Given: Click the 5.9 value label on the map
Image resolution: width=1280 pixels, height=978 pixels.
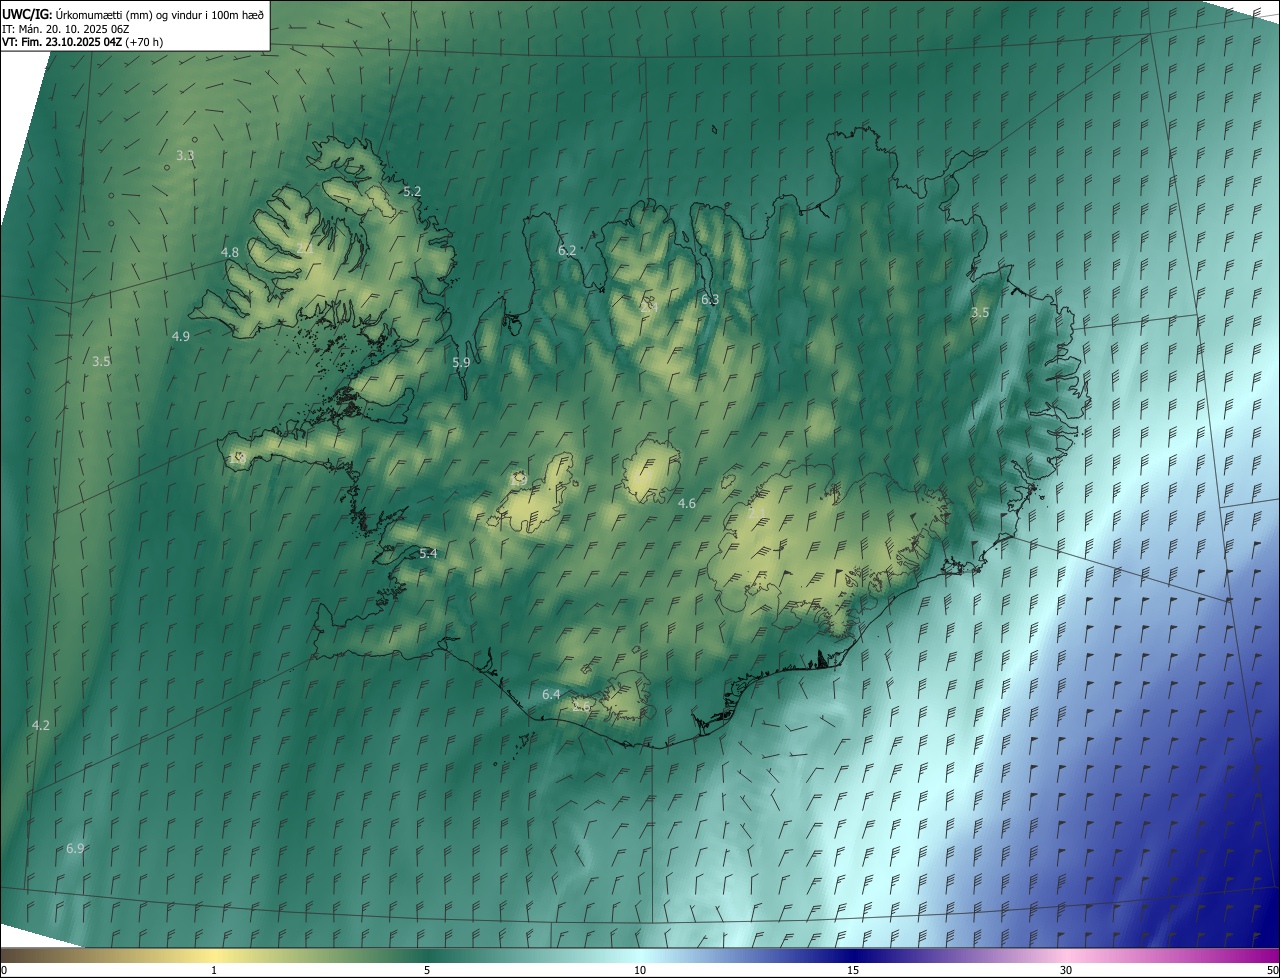Looking at the screenshot, I should 461,363.
